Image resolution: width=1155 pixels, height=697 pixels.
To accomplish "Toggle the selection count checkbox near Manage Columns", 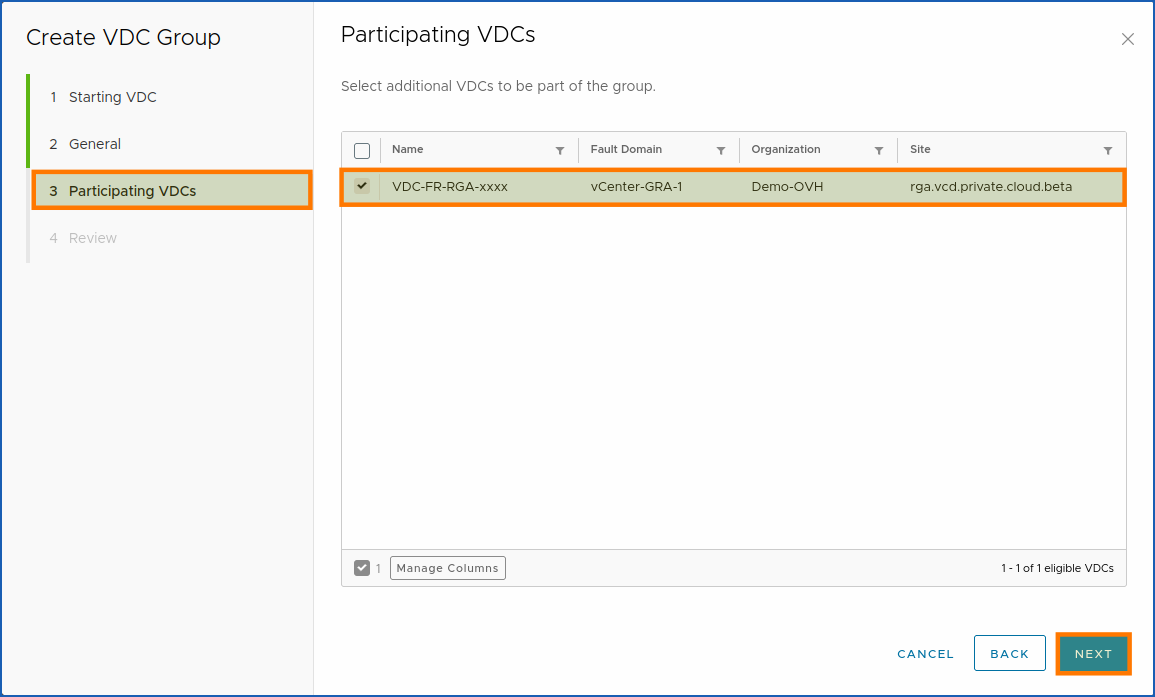I will point(362,567).
